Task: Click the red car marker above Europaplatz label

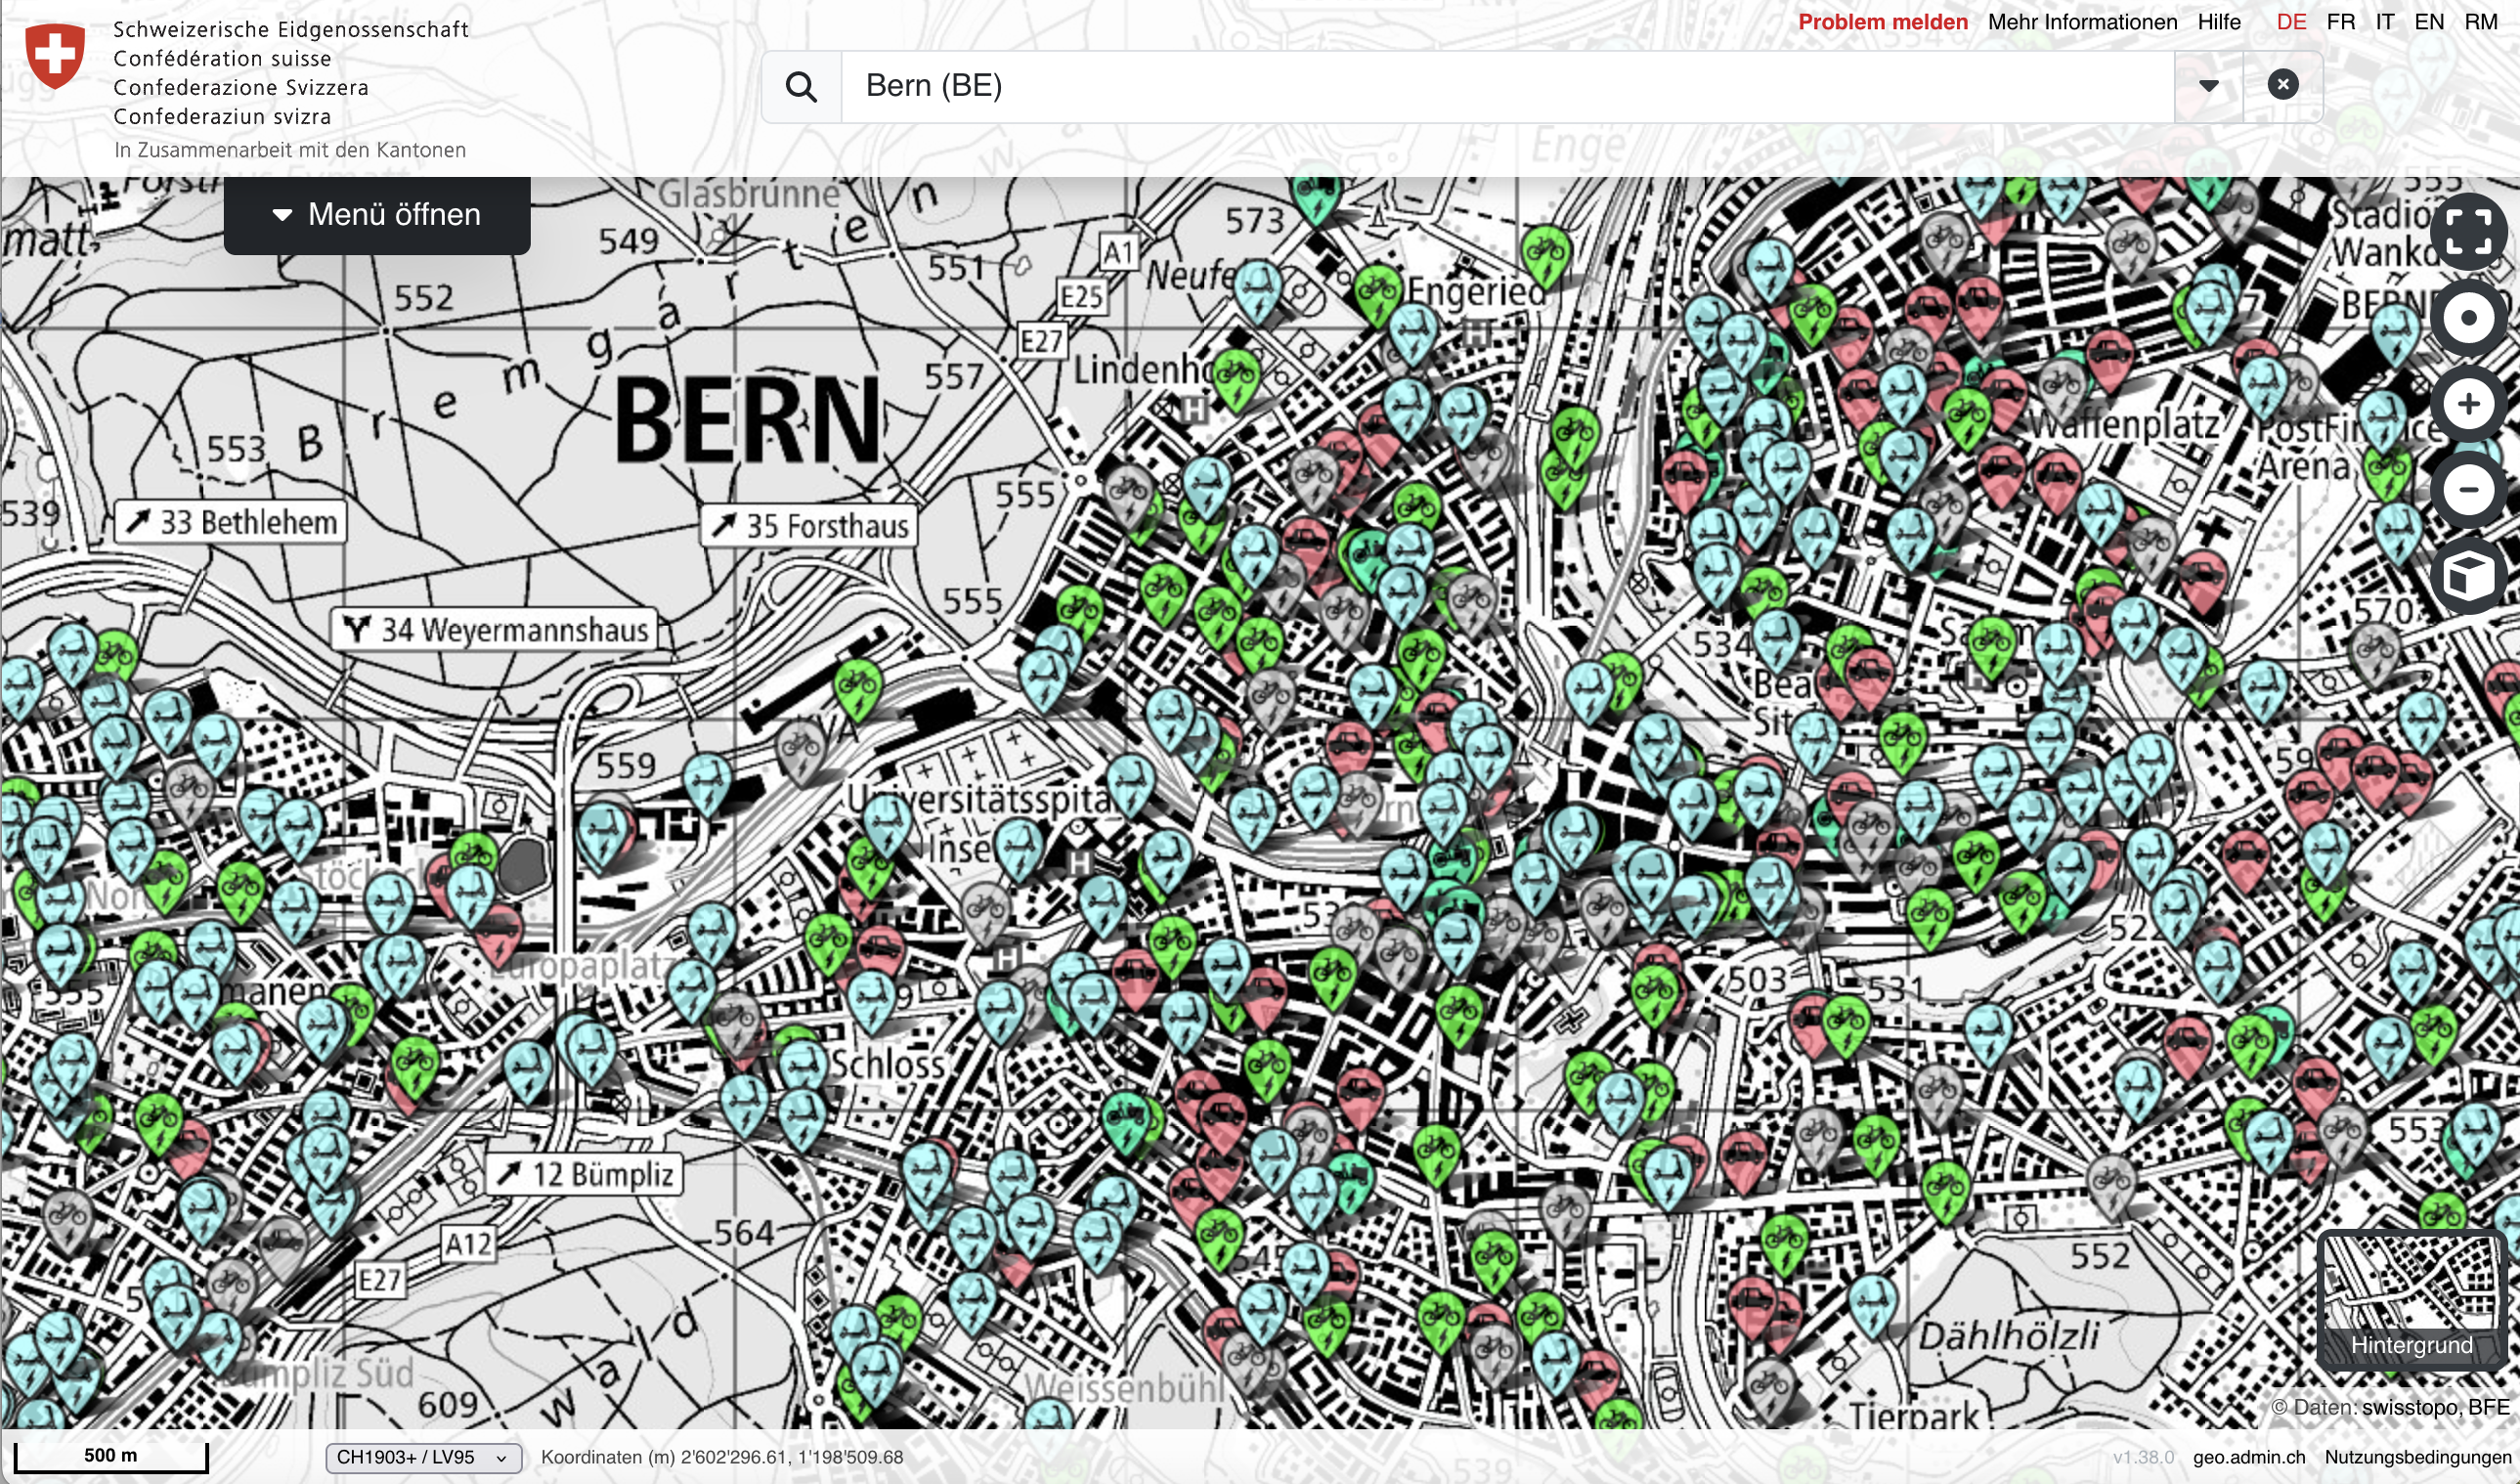Action: (497, 933)
